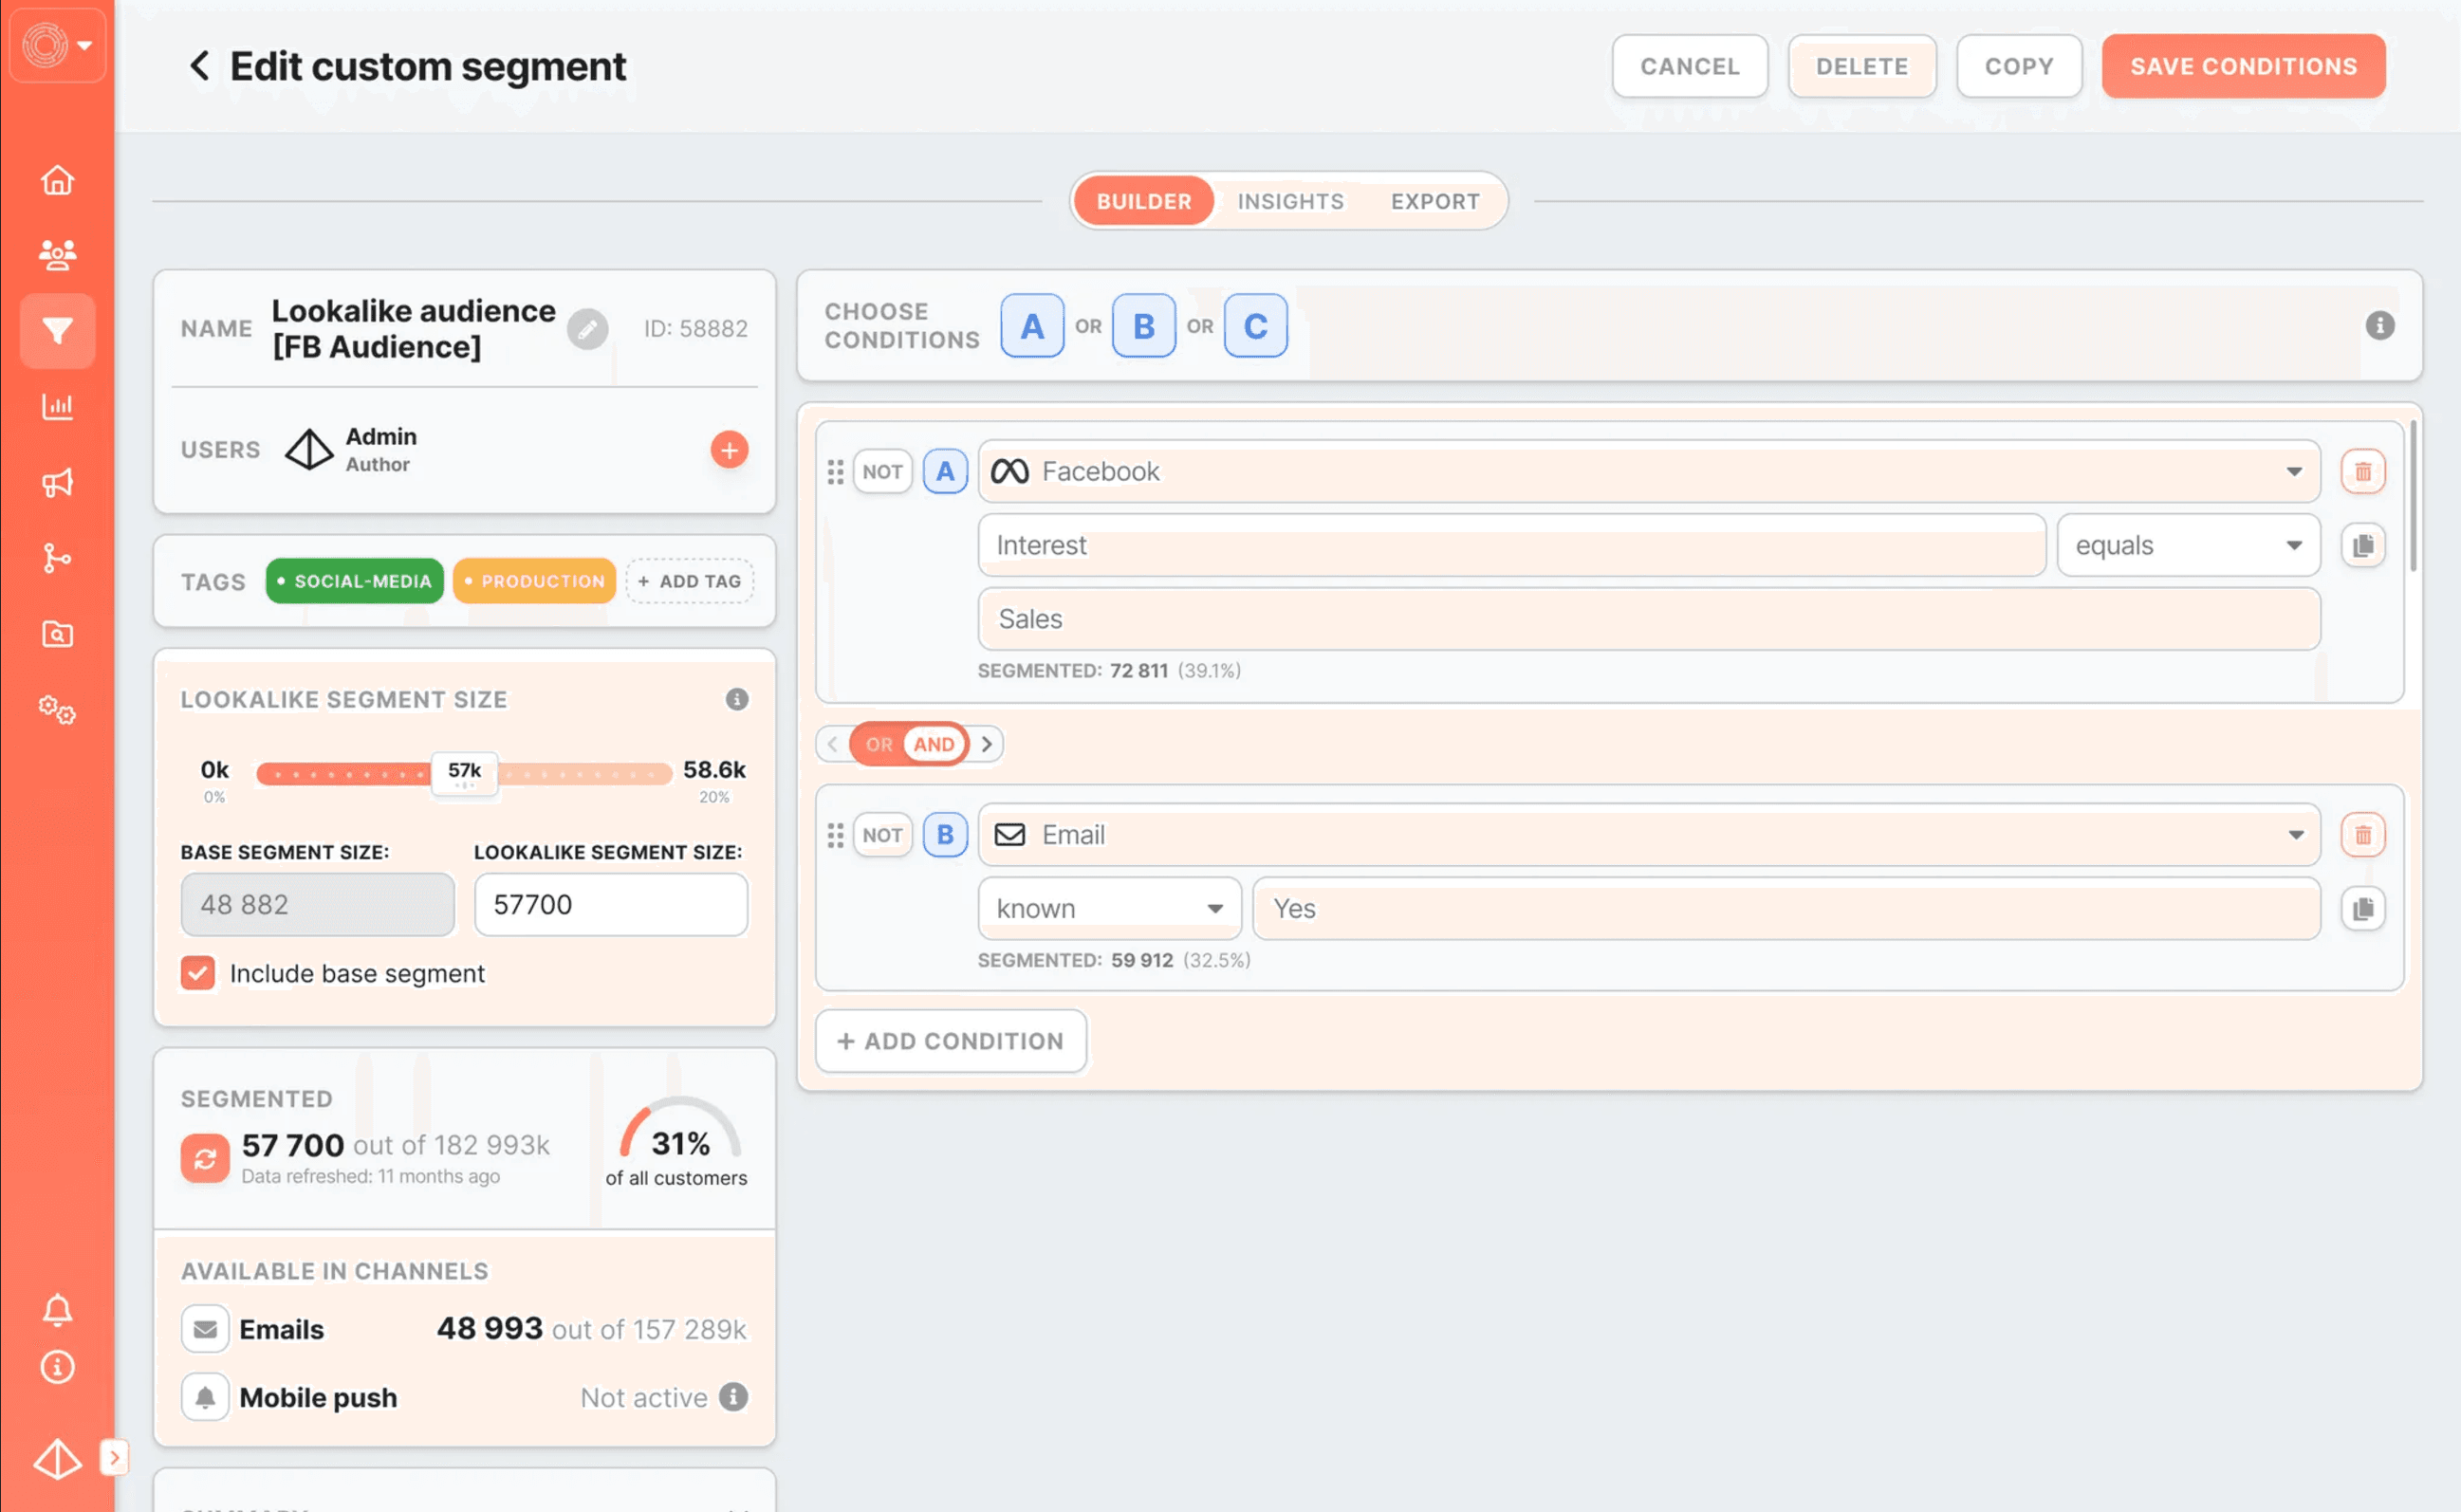
Task: Duplicate the Email condition row copy icon
Action: [2362, 908]
